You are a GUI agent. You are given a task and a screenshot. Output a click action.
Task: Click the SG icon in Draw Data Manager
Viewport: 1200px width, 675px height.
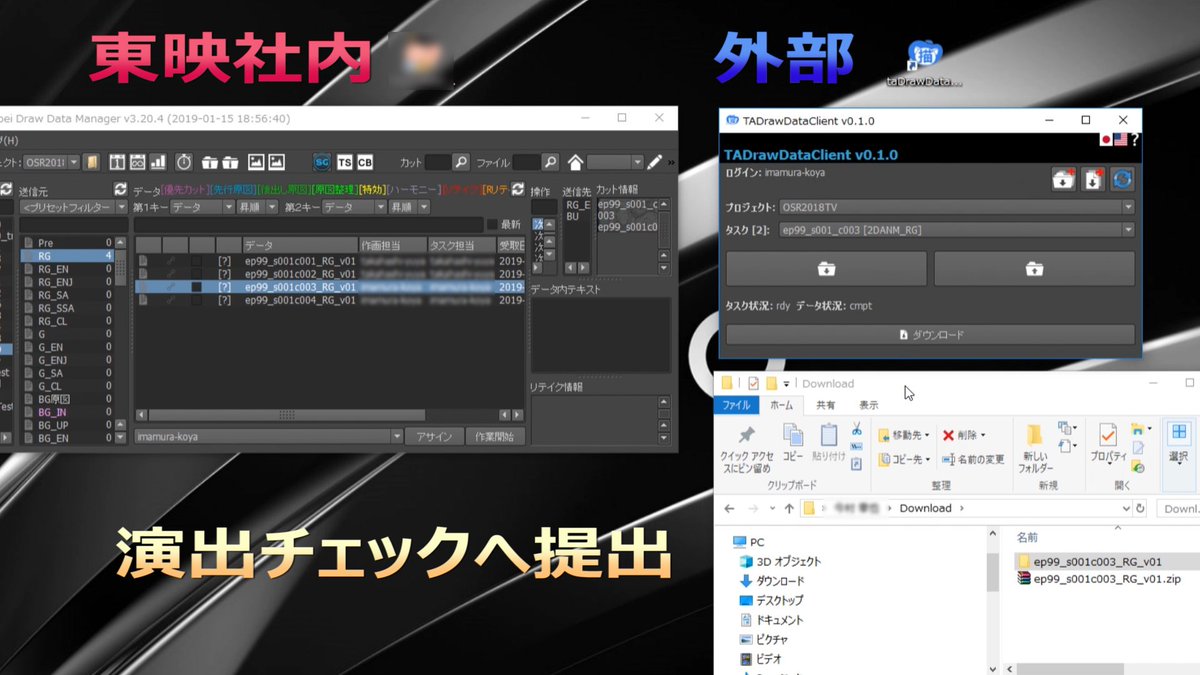coord(322,162)
